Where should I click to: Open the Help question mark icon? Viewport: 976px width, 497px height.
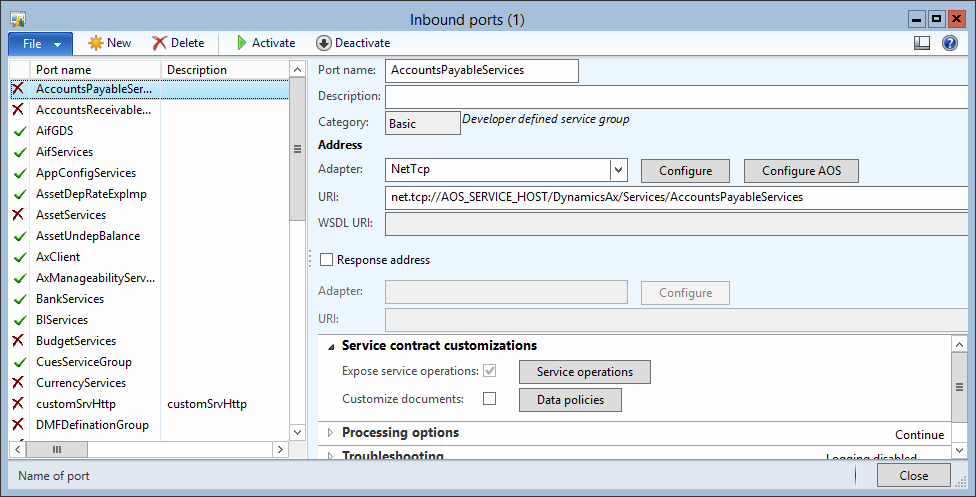(950, 43)
